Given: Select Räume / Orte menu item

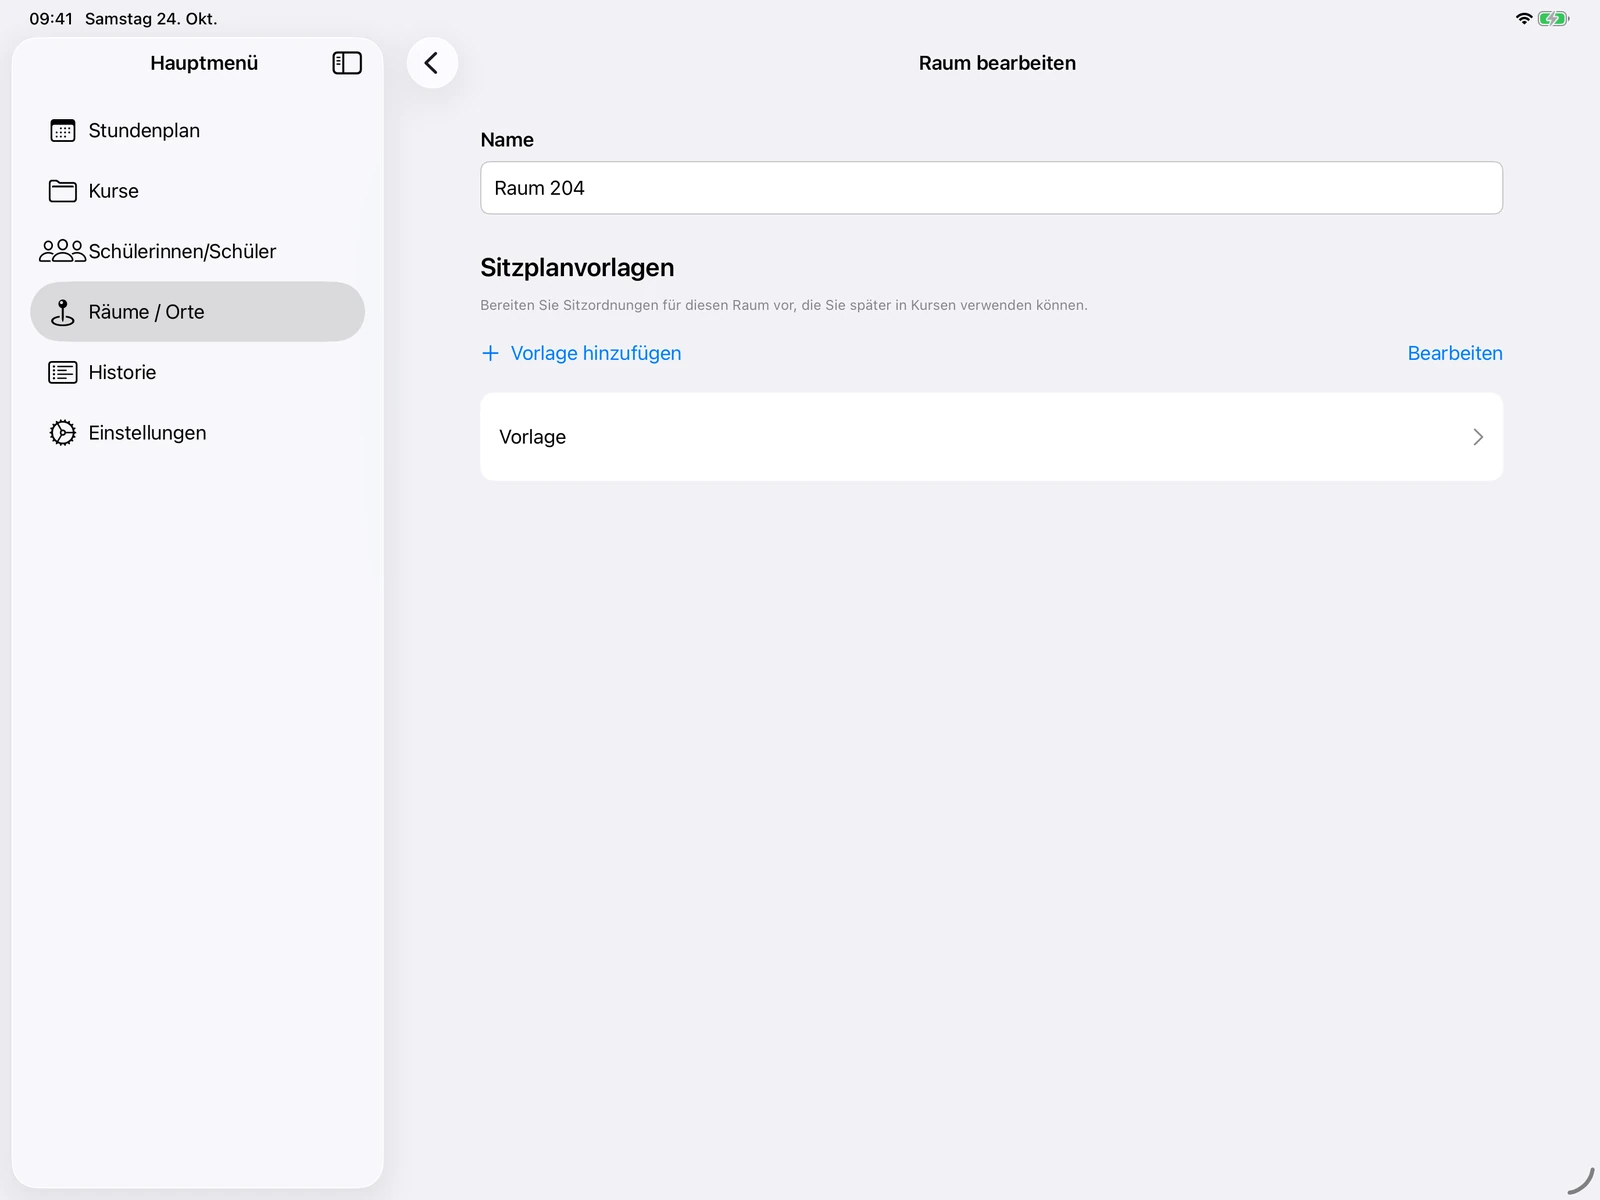Looking at the screenshot, I should coord(198,312).
